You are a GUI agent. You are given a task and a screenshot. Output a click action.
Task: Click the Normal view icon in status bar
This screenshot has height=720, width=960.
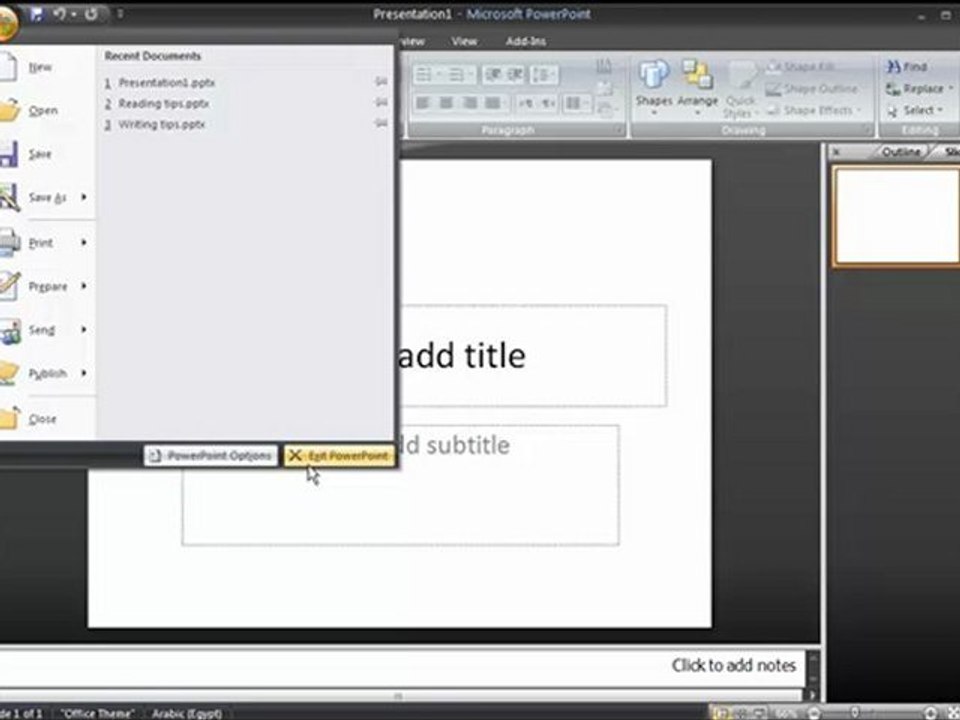tap(722, 713)
